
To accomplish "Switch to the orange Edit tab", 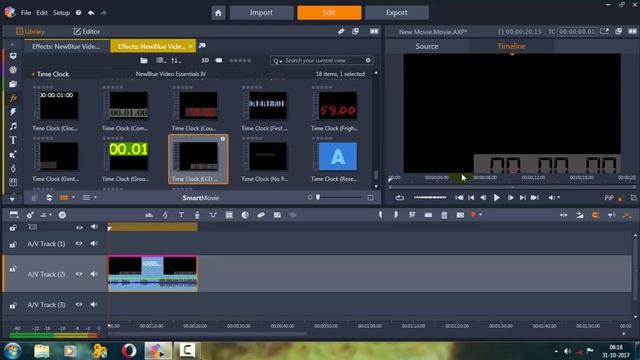I will [x=329, y=13].
